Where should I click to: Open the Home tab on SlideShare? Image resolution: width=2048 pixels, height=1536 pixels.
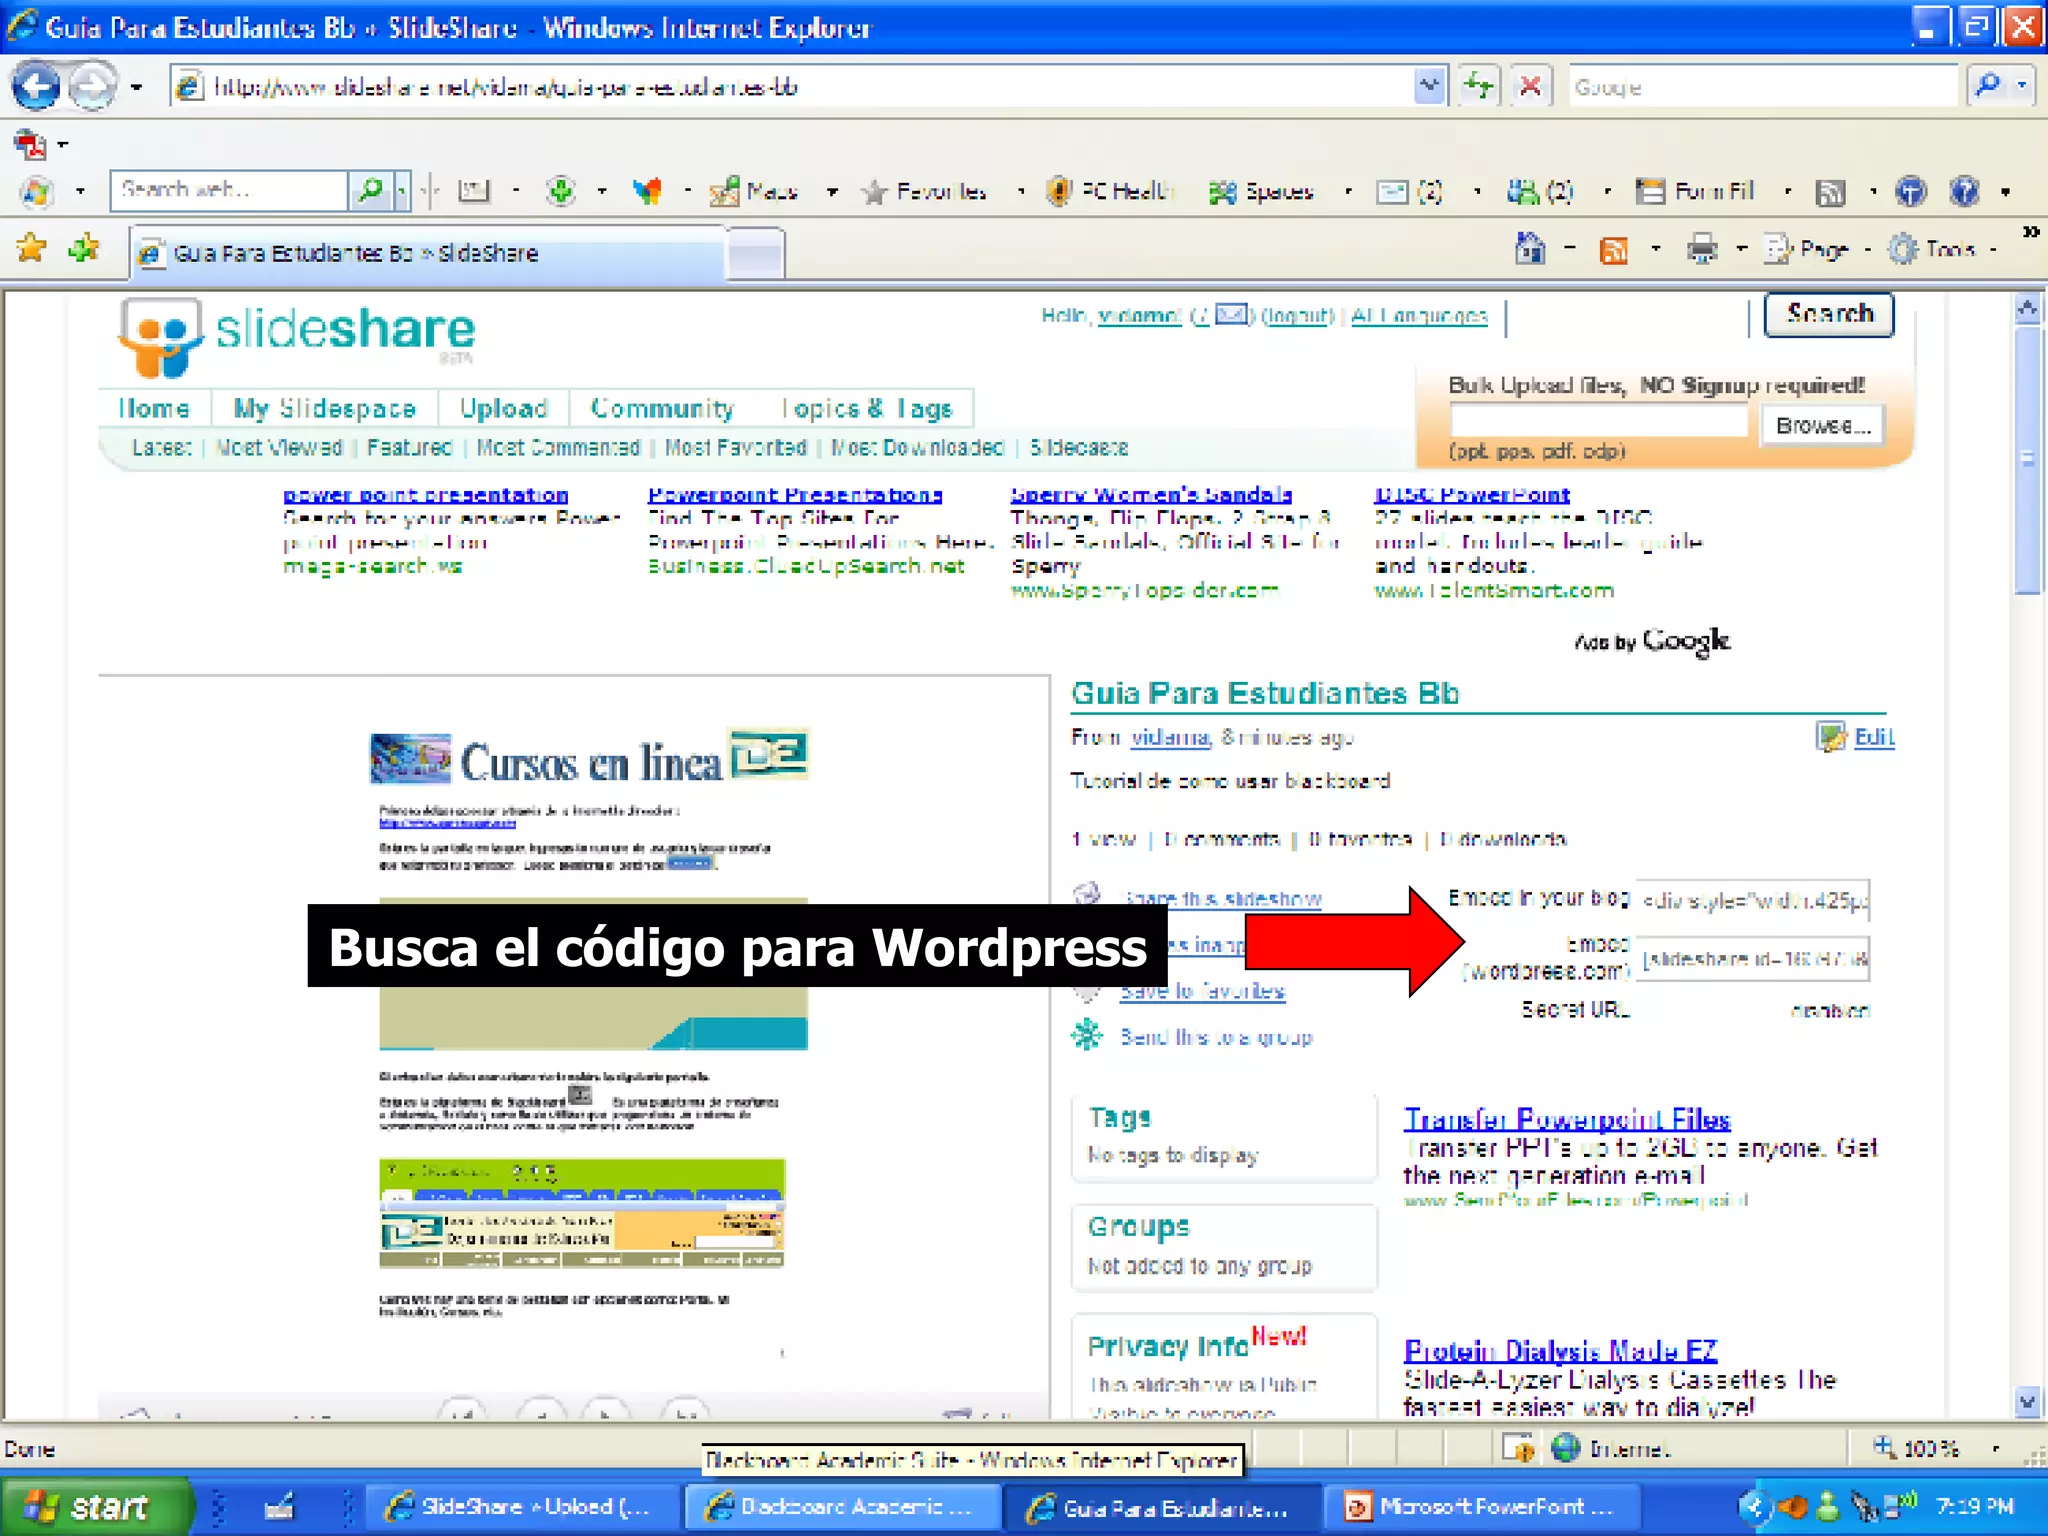point(154,409)
